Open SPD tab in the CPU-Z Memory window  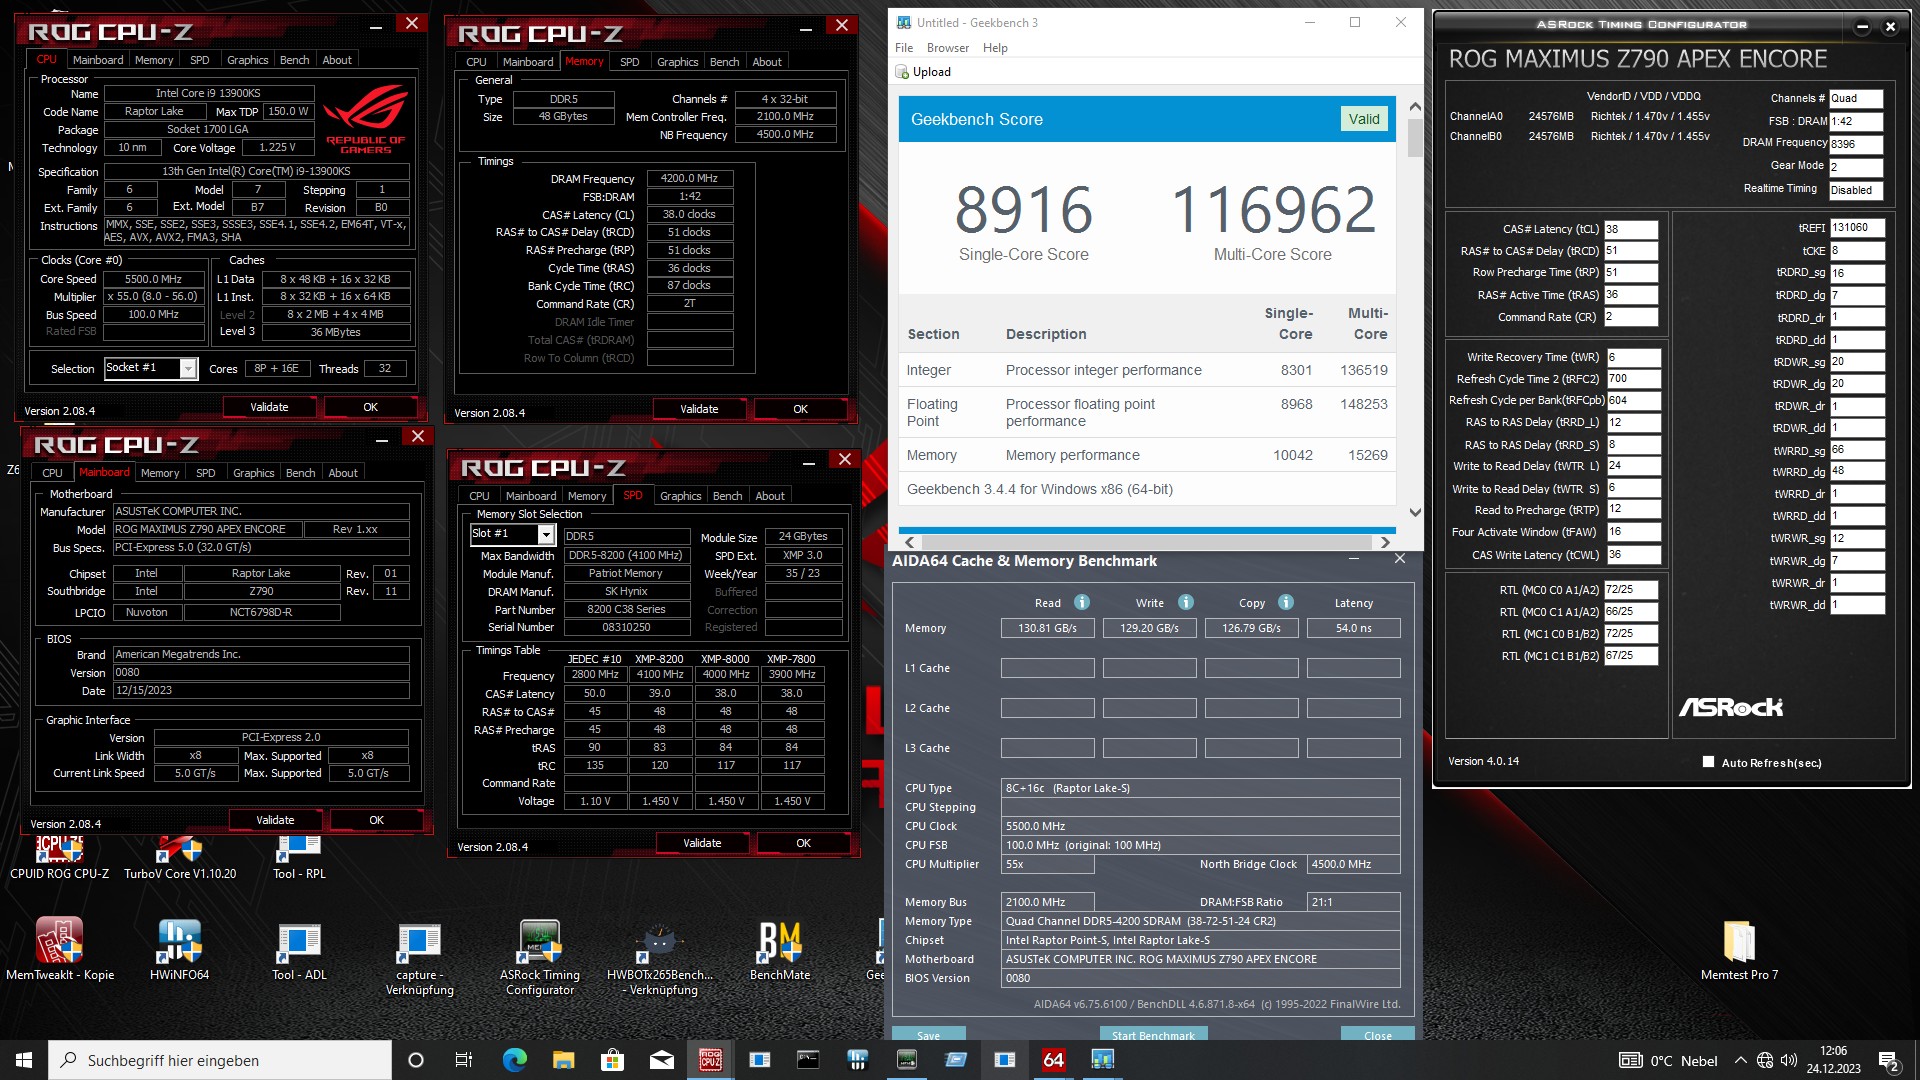(x=630, y=62)
